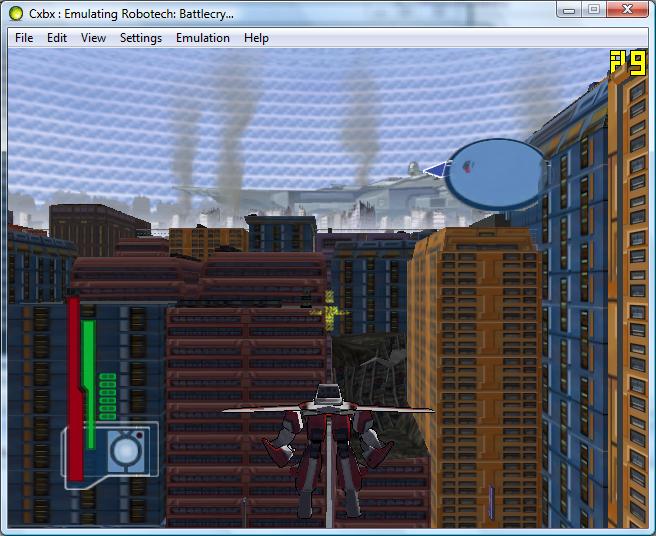Click the green energy bar in HUD
Viewport: 656px width, 536px height.
[x=89, y=384]
